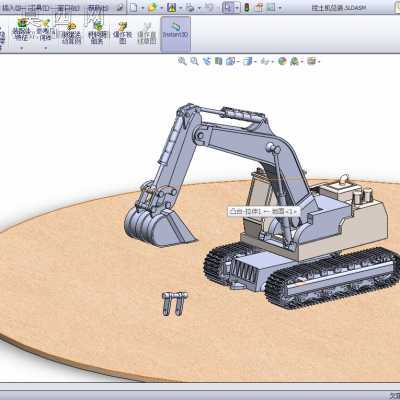This screenshot has width=400, height=400.
Task: Click the Zoom to Fit icon
Action: coord(182,61)
